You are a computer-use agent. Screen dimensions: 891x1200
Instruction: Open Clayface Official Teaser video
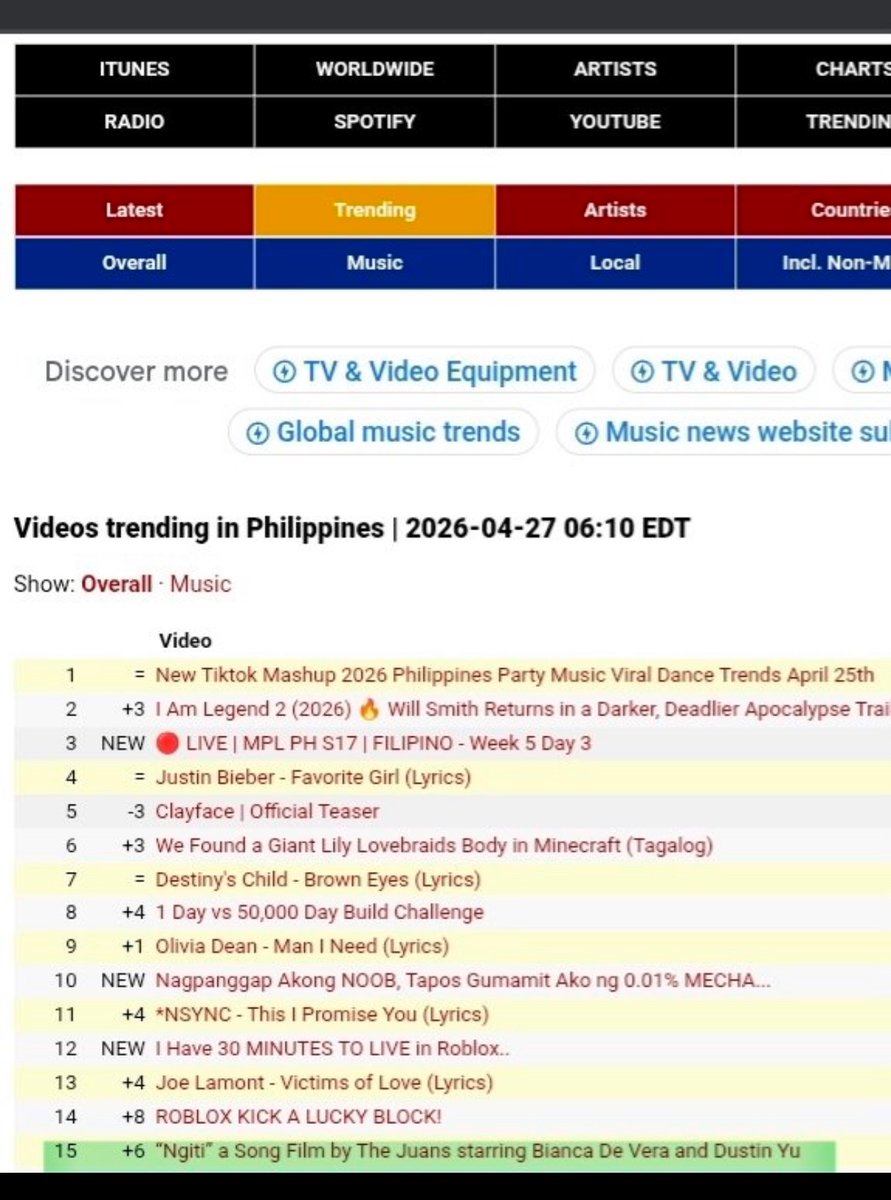[267, 811]
